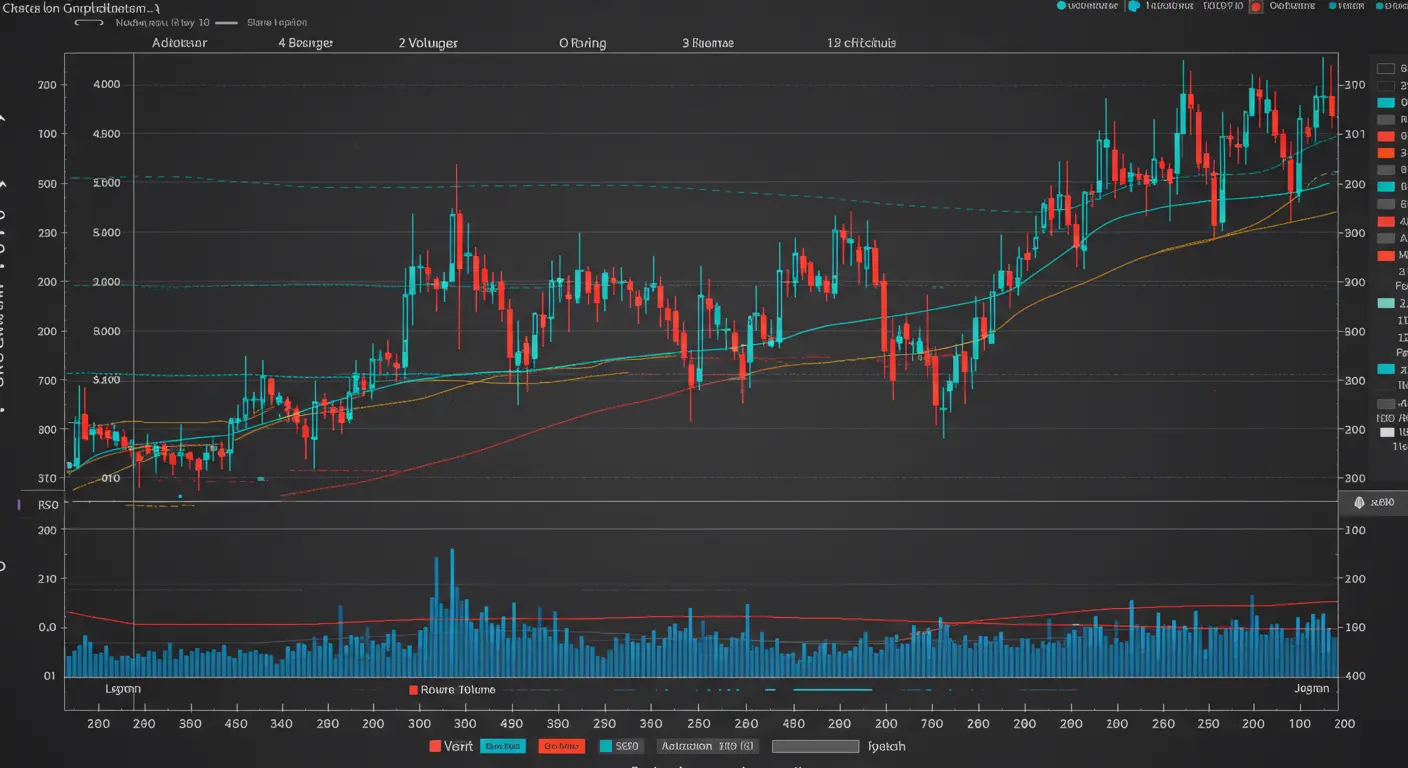Click the droplet icon beside 'x0i0' label
Screen dimensions: 1408x768
point(1359,503)
